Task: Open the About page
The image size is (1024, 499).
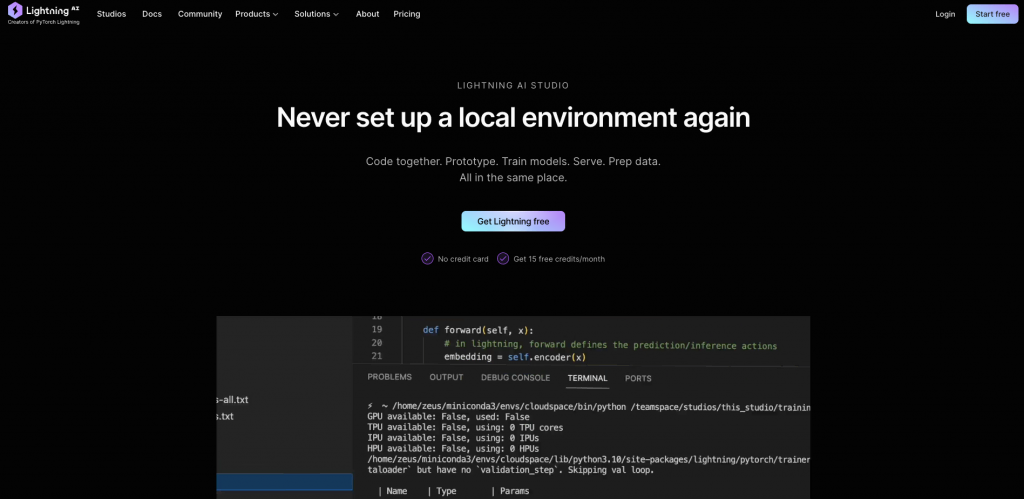Action: pyautogui.click(x=367, y=14)
